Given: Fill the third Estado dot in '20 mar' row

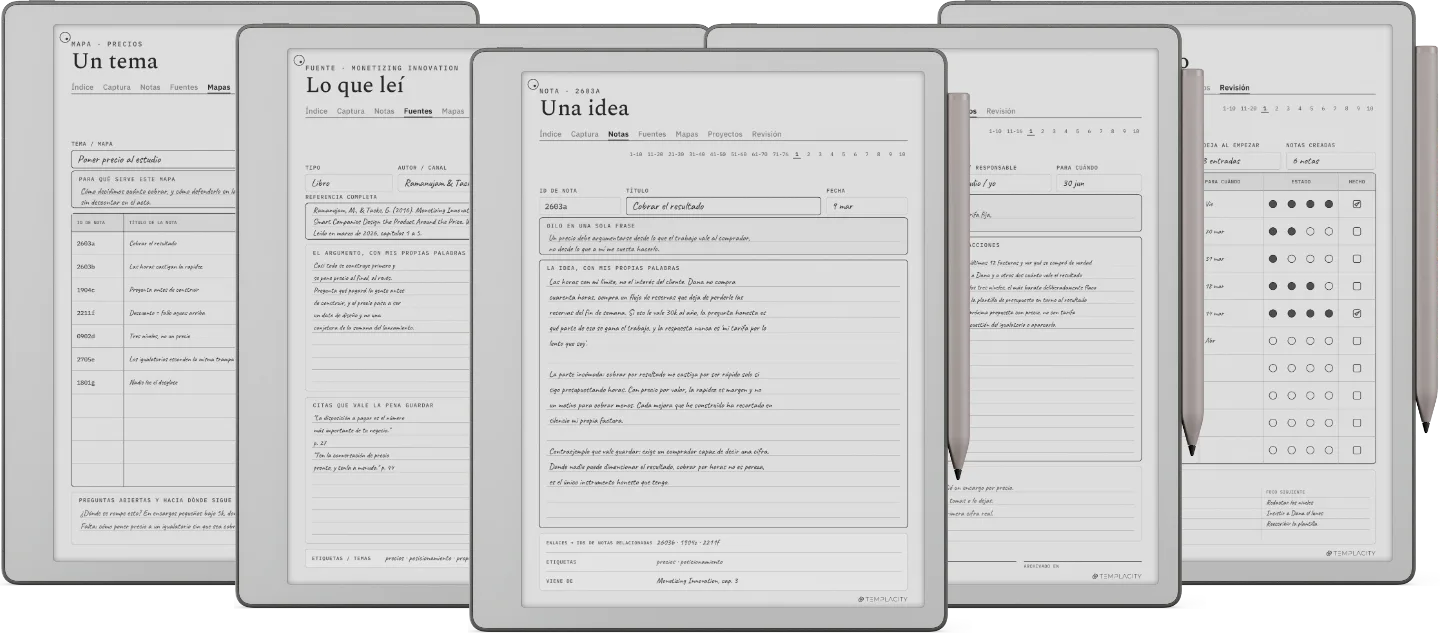Looking at the screenshot, I should pos(1310,231).
